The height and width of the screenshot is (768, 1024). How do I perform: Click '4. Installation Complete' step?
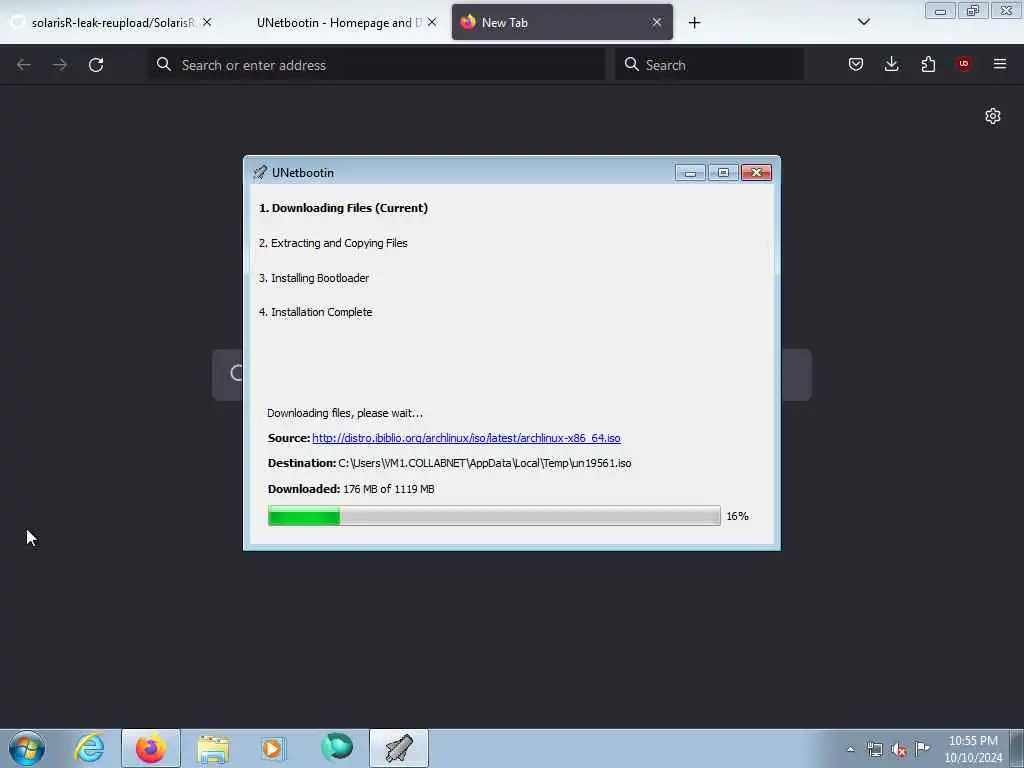(x=315, y=312)
